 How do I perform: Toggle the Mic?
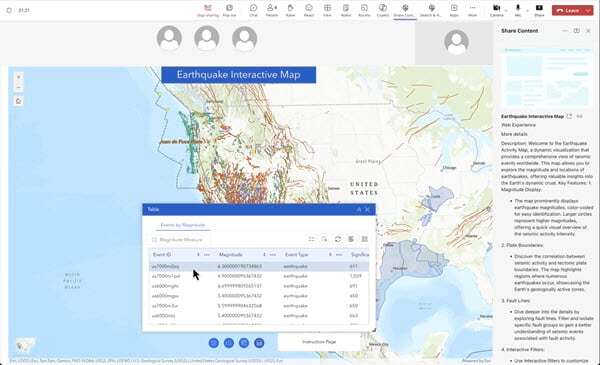coord(518,10)
